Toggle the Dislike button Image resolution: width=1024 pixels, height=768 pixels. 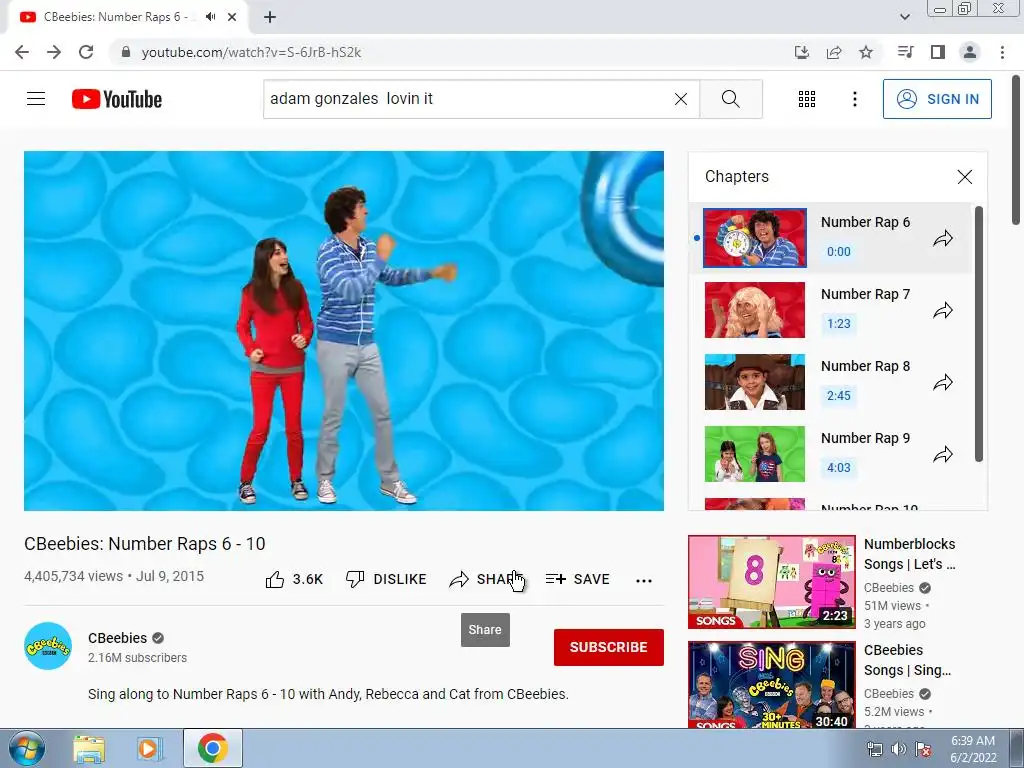point(386,579)
